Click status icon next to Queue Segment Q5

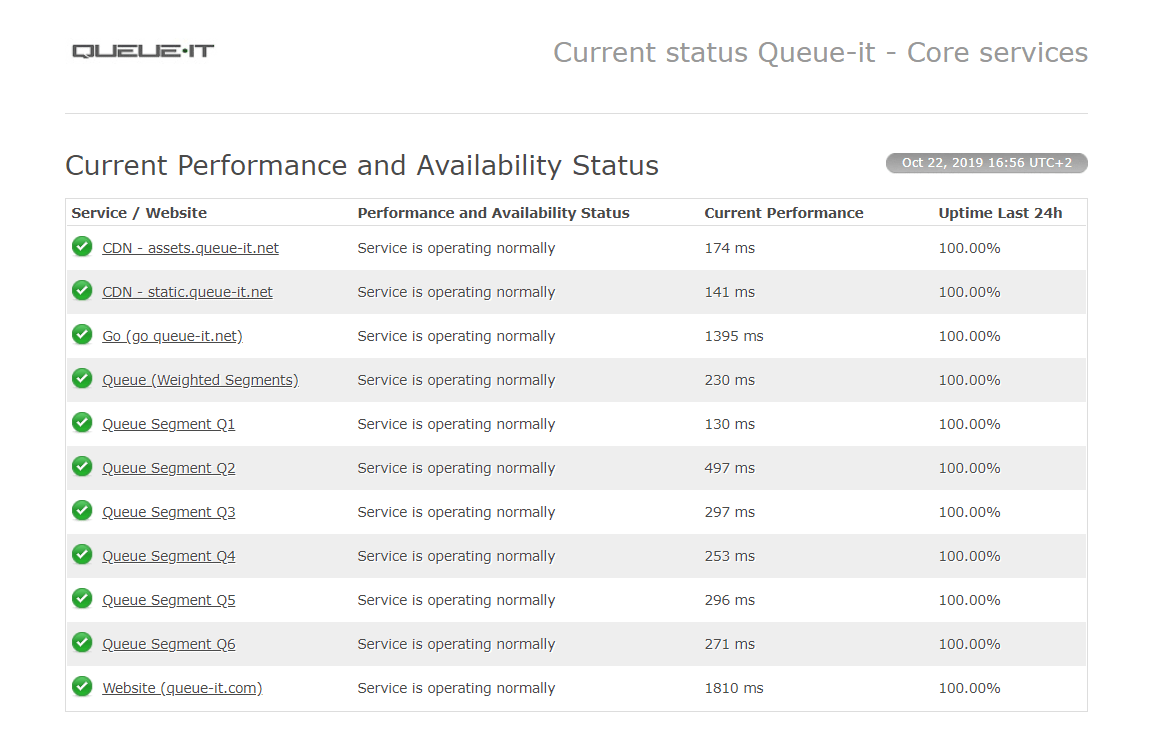(x=82, y=599)
